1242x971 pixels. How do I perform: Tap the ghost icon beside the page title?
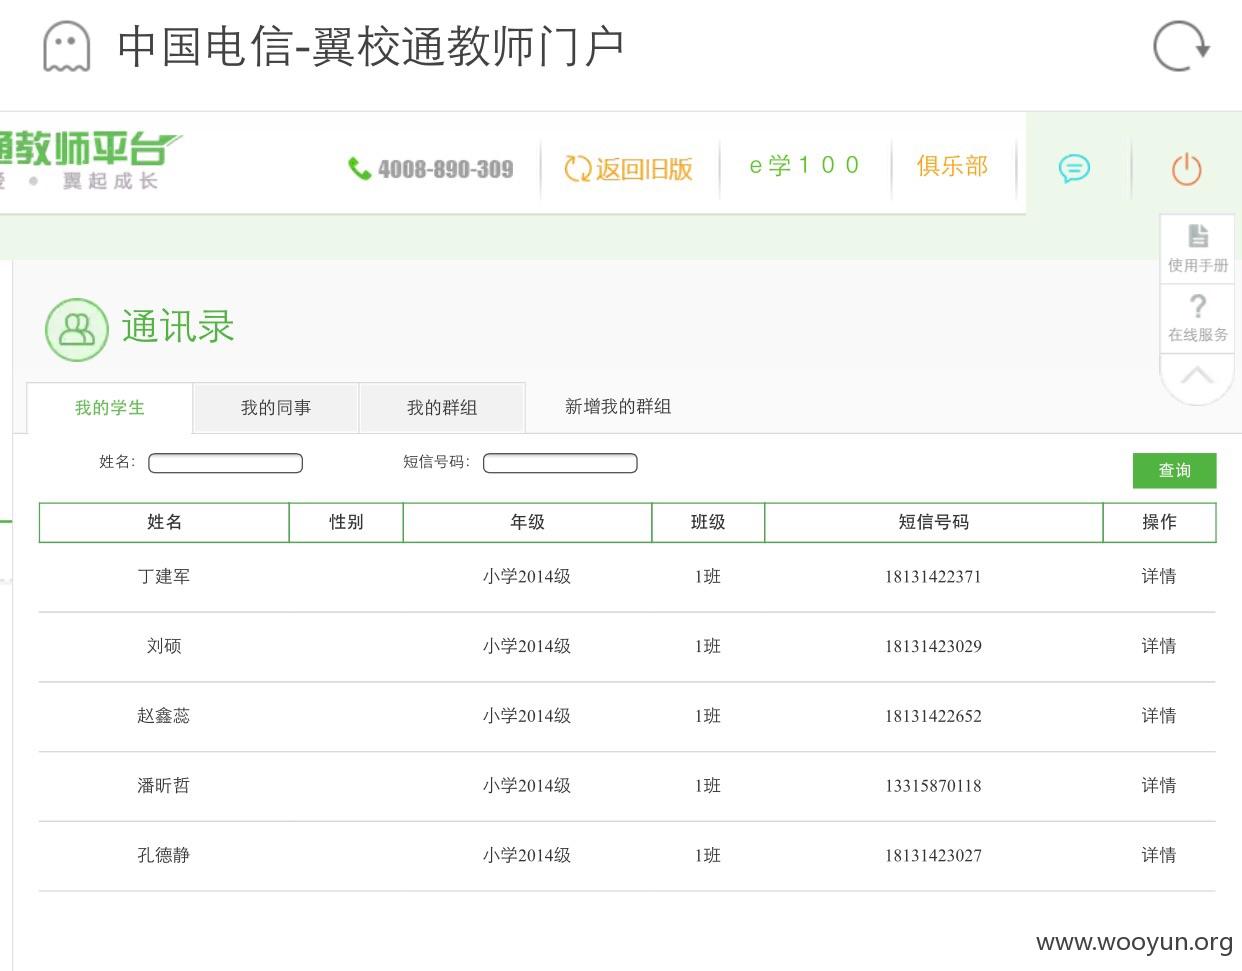coord(66,47)
